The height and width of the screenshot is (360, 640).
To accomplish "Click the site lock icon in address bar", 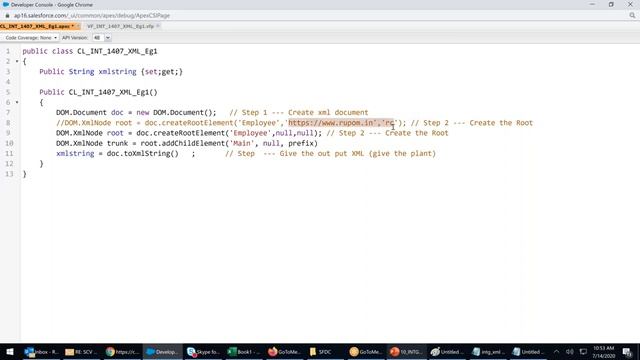I will pyautogui.click(x=7, y=16).
